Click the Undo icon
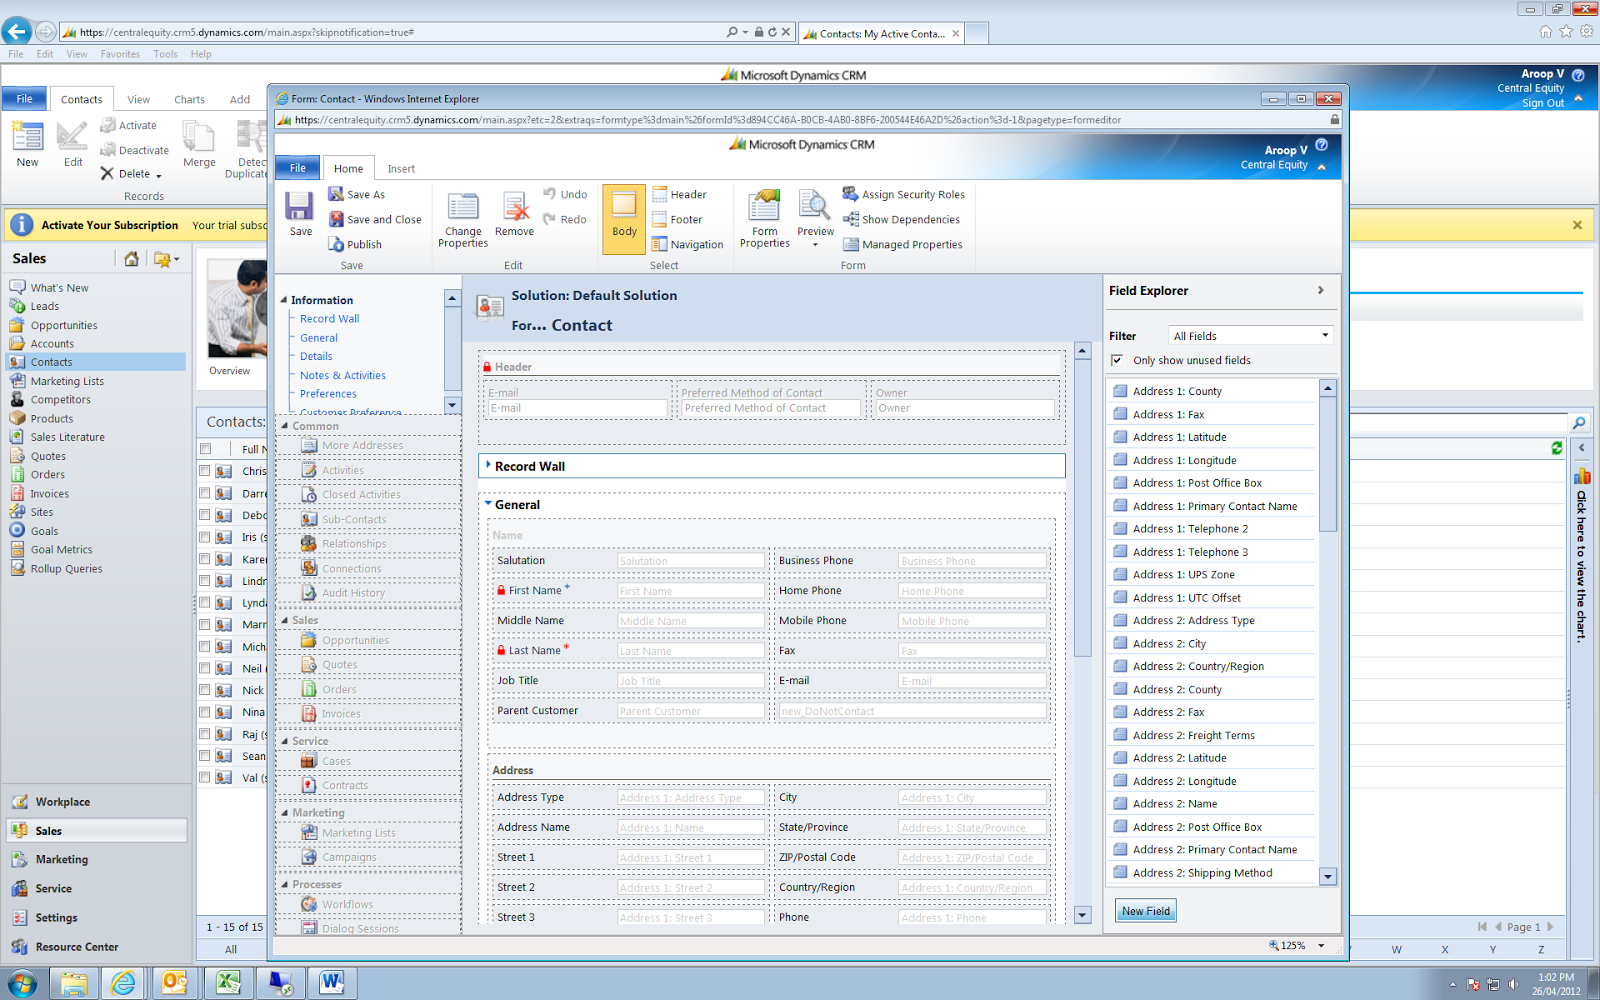 pos(551,194)
